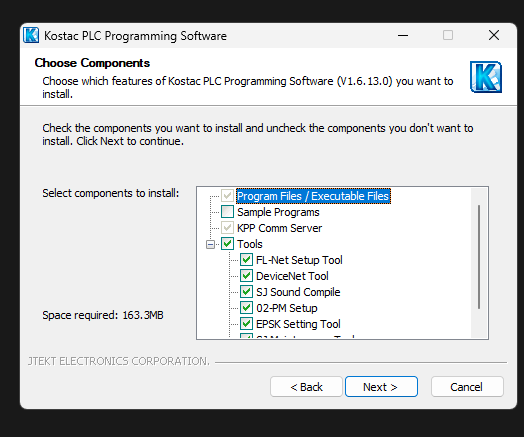Image resolution: width=524 pixels, height=437 pixels.
Task: Cancel the installer
Action: click(467, 387)
